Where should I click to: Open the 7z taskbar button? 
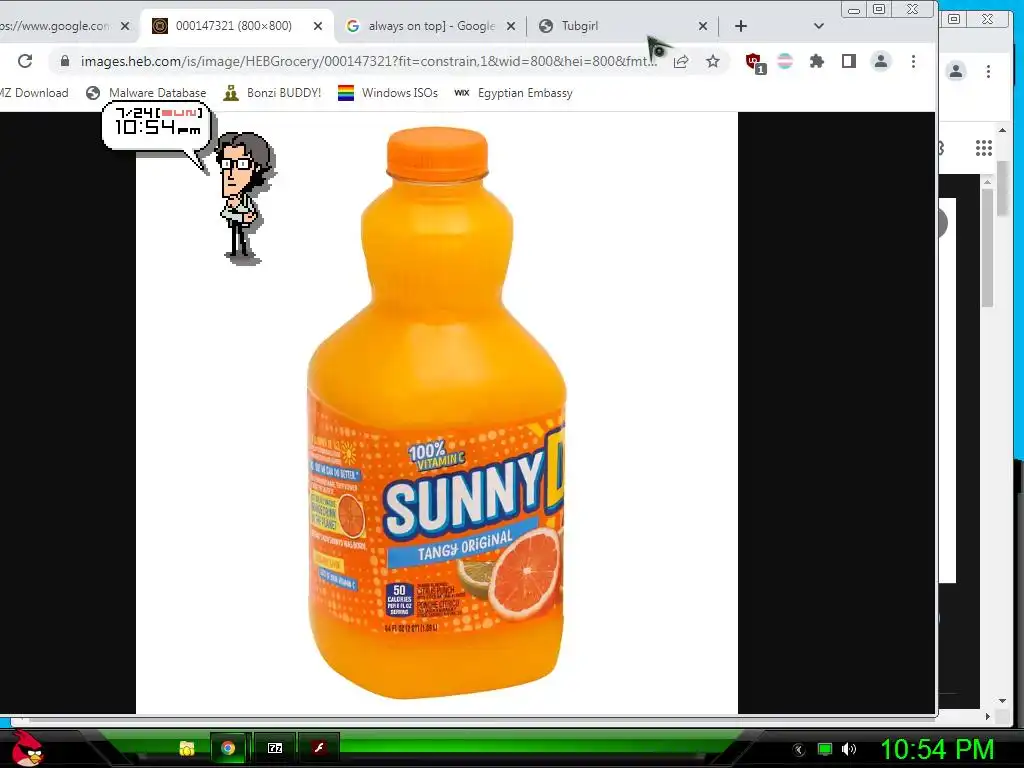click(275, 748)
